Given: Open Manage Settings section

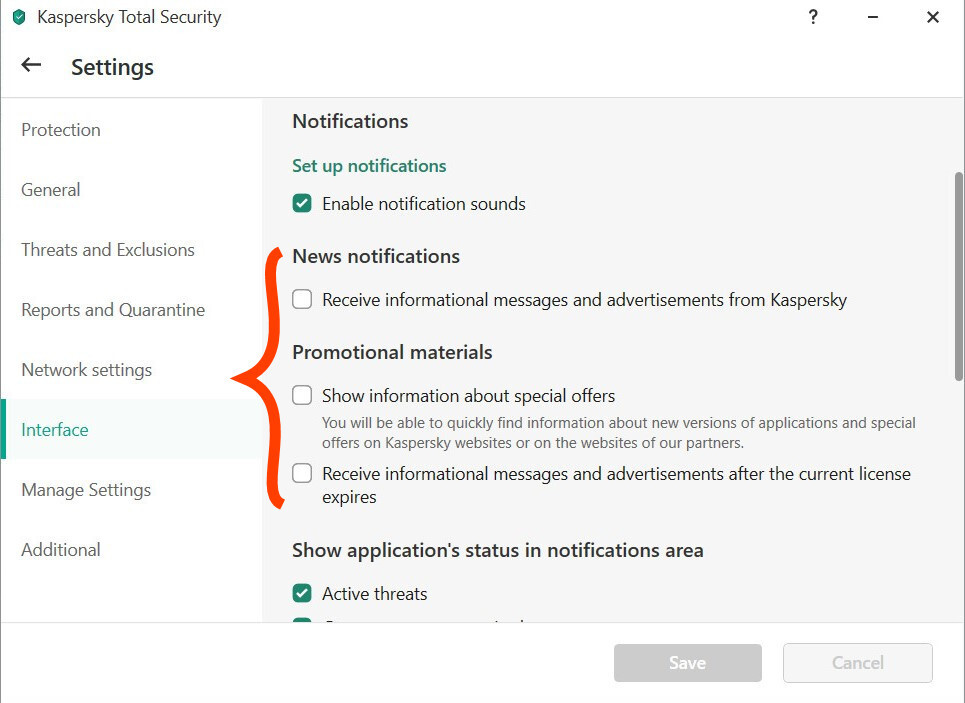Looking at the screenshot, I should tap(86, 490).
